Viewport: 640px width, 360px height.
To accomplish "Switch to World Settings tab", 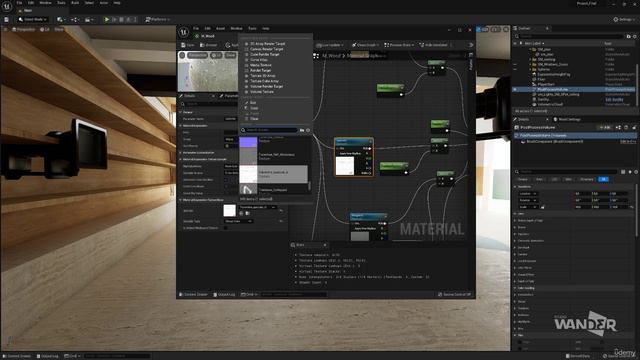I will pyautogui.click(x=567, y=119).
